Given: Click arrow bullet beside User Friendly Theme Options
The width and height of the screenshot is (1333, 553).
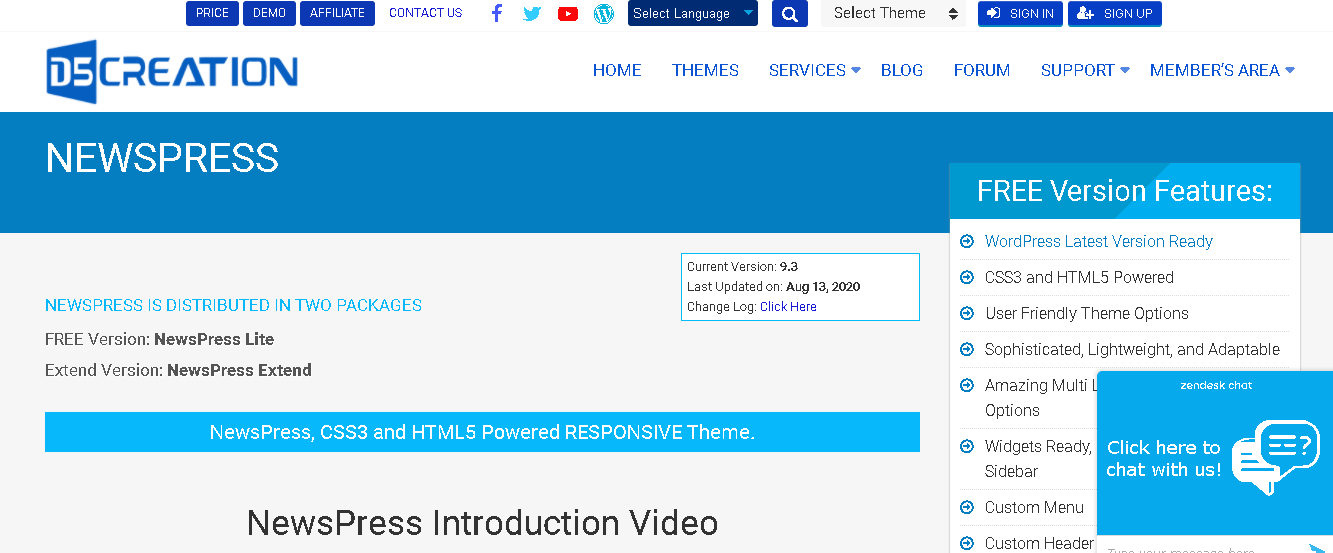Looking at the screenshot, I should click(x=967, y=313).
